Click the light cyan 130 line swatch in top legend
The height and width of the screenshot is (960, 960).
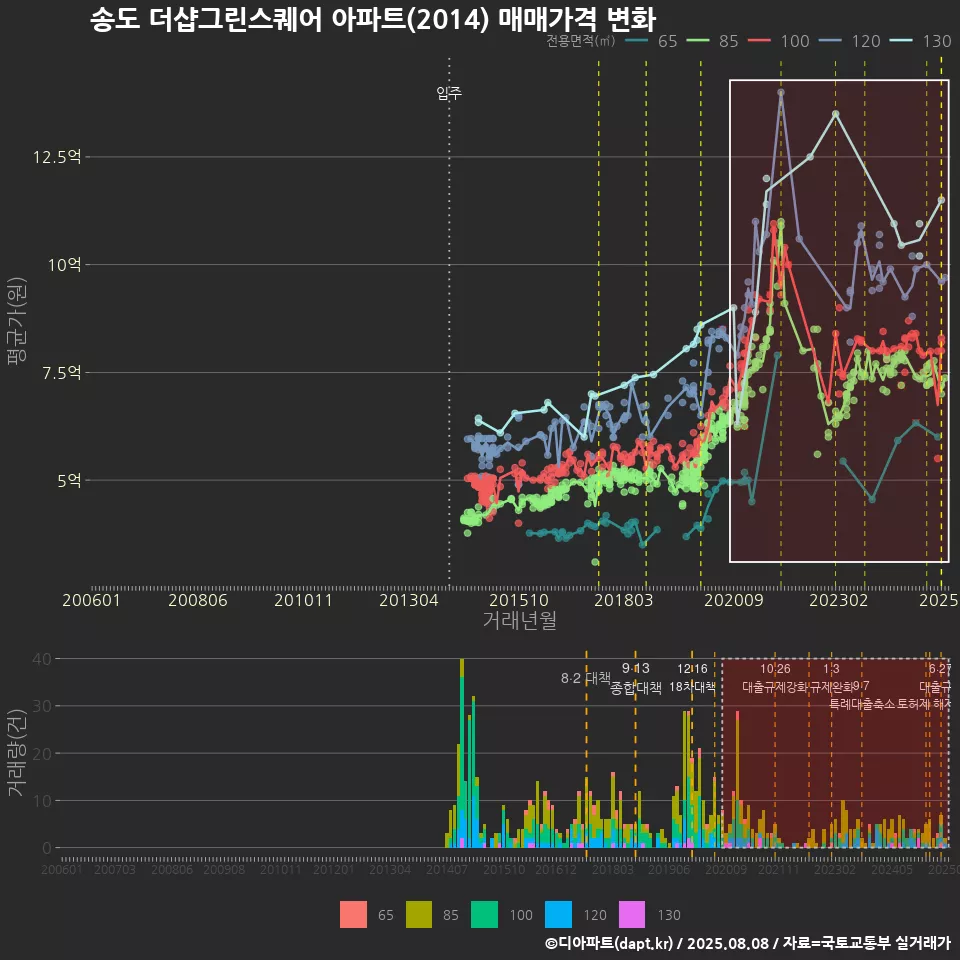coord(901,41)
